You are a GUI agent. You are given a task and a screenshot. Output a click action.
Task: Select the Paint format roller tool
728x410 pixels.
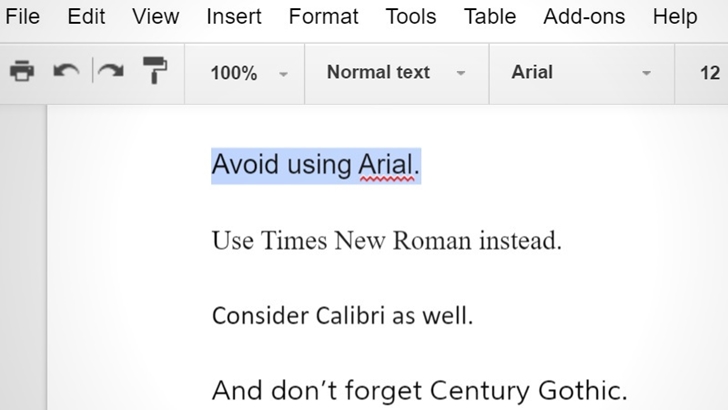pyautogui.click(x=155, y=70)
